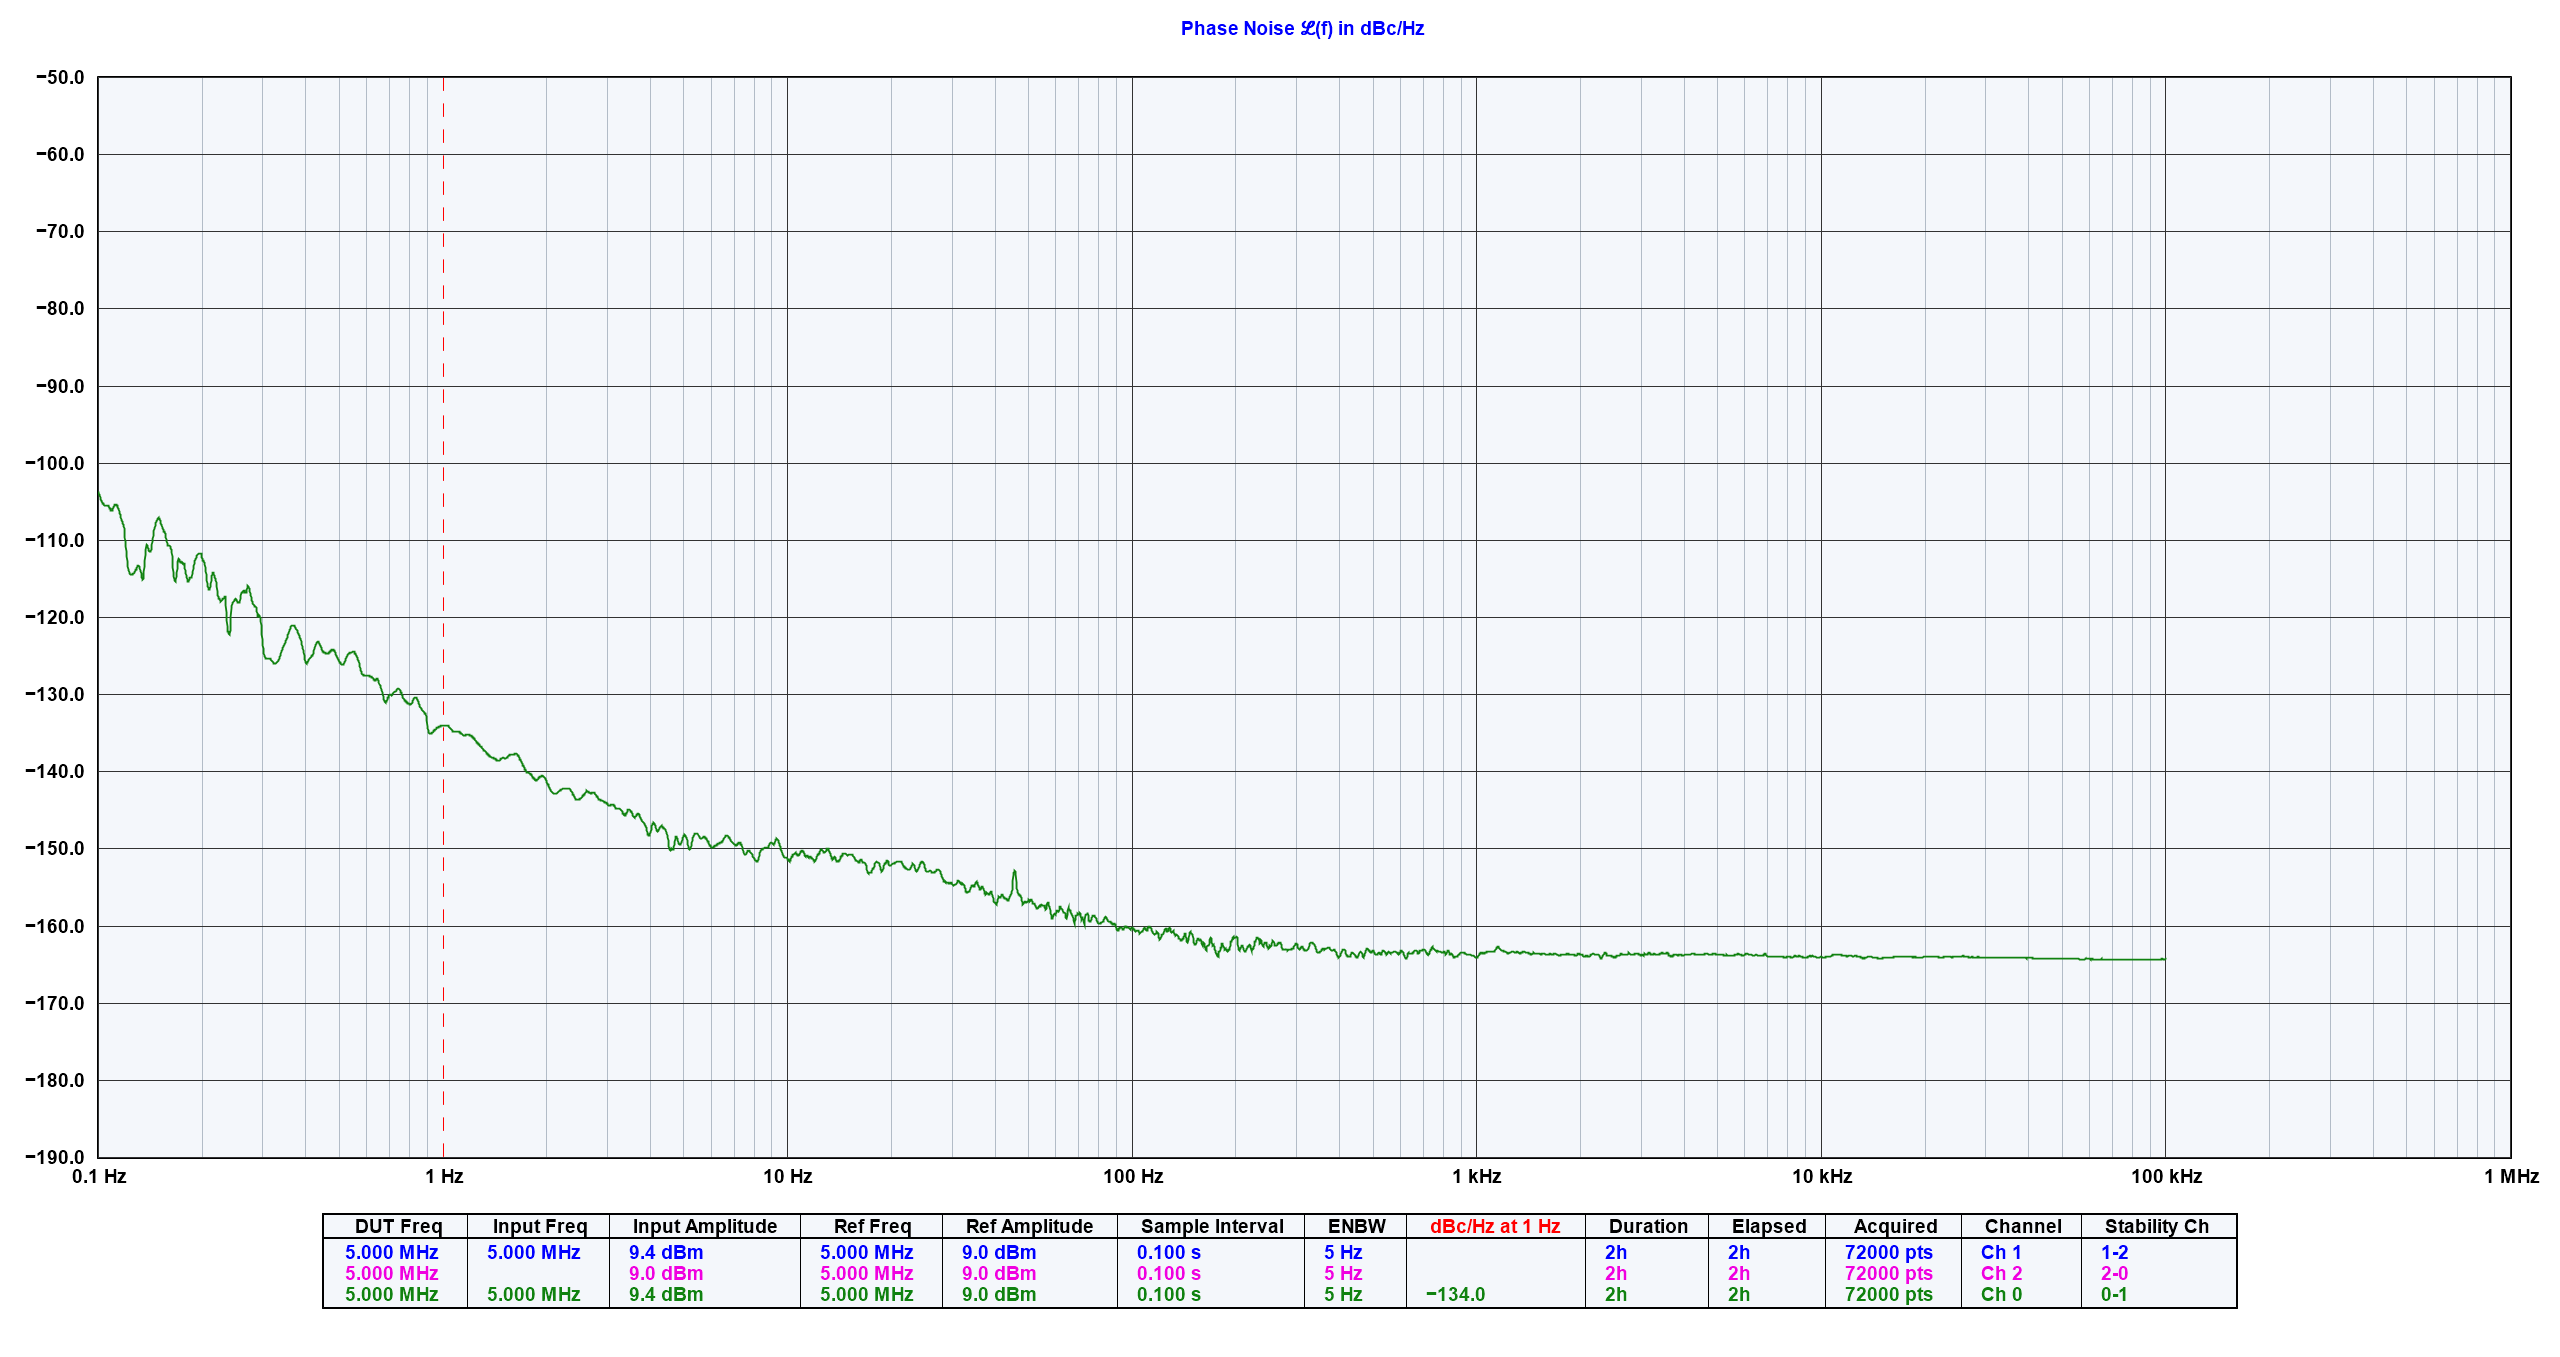The image size is (2560, 1357).
Task: Click the Sample Interval column header
Action: click(x=1211, y=1226)
